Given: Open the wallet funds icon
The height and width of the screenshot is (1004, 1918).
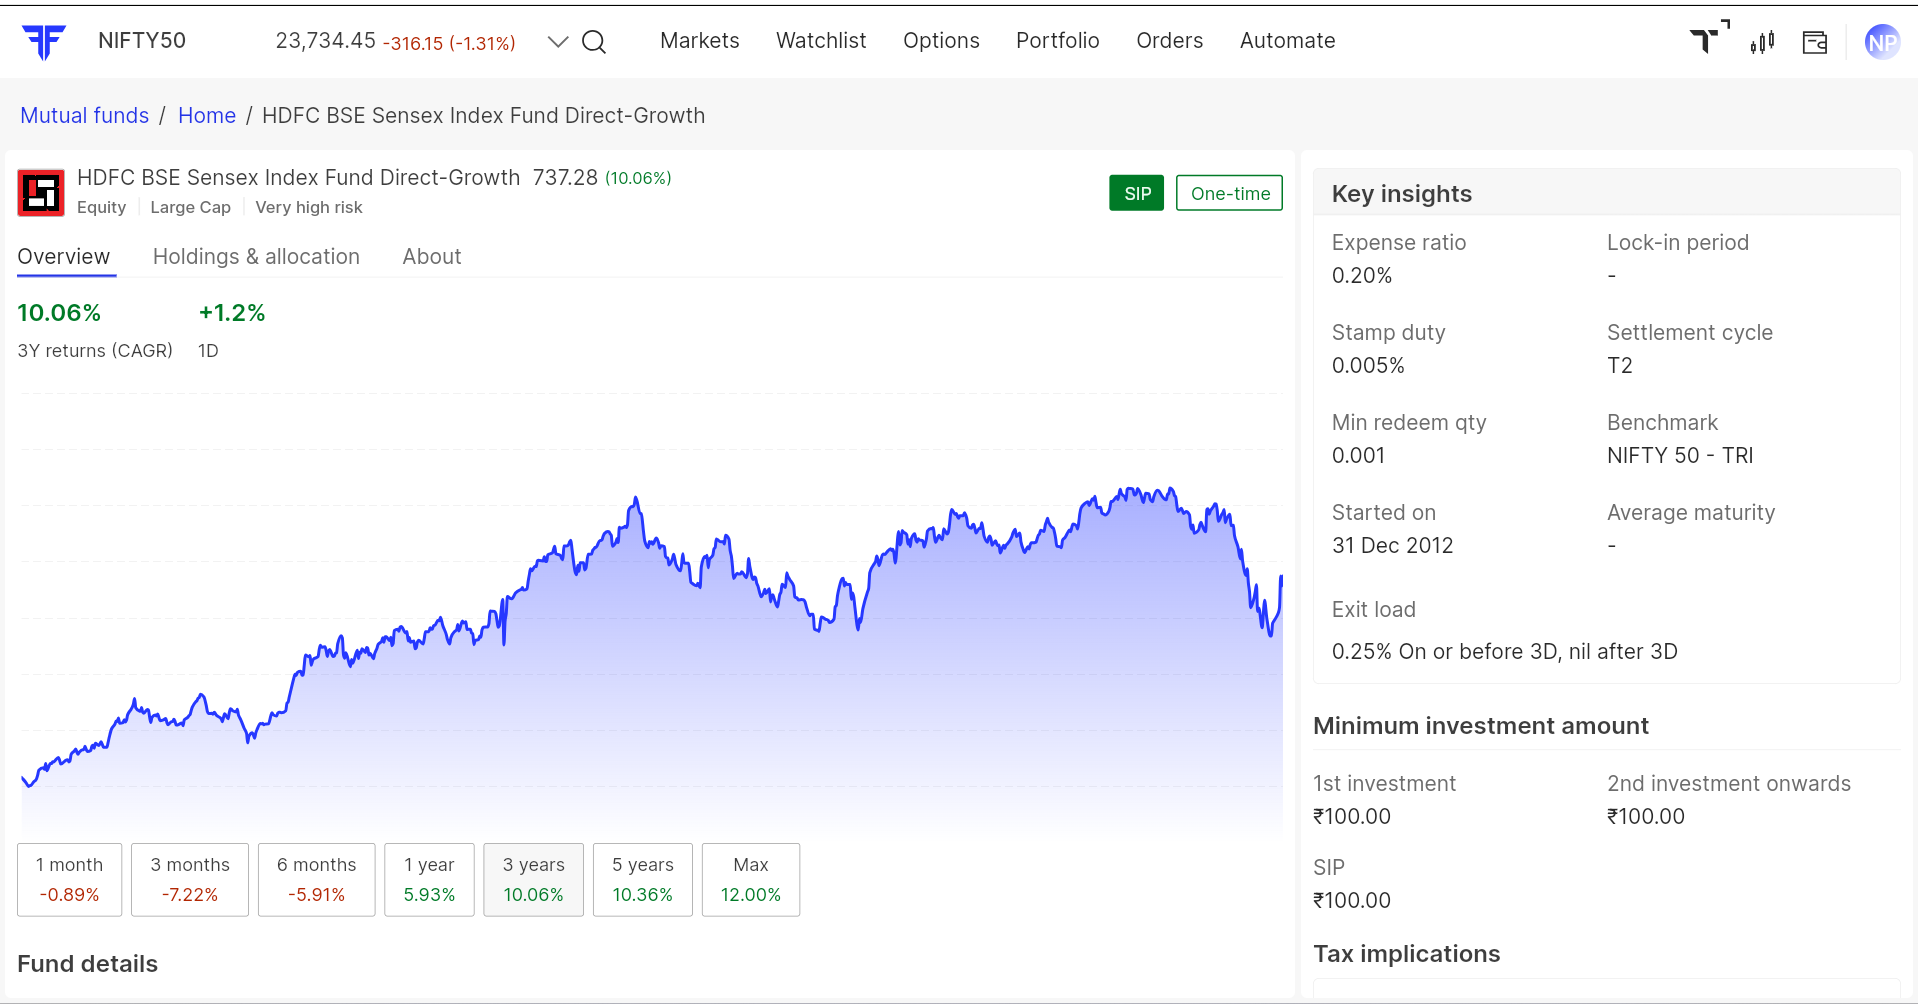Looking at the screenshot, I should point(1814,42).
